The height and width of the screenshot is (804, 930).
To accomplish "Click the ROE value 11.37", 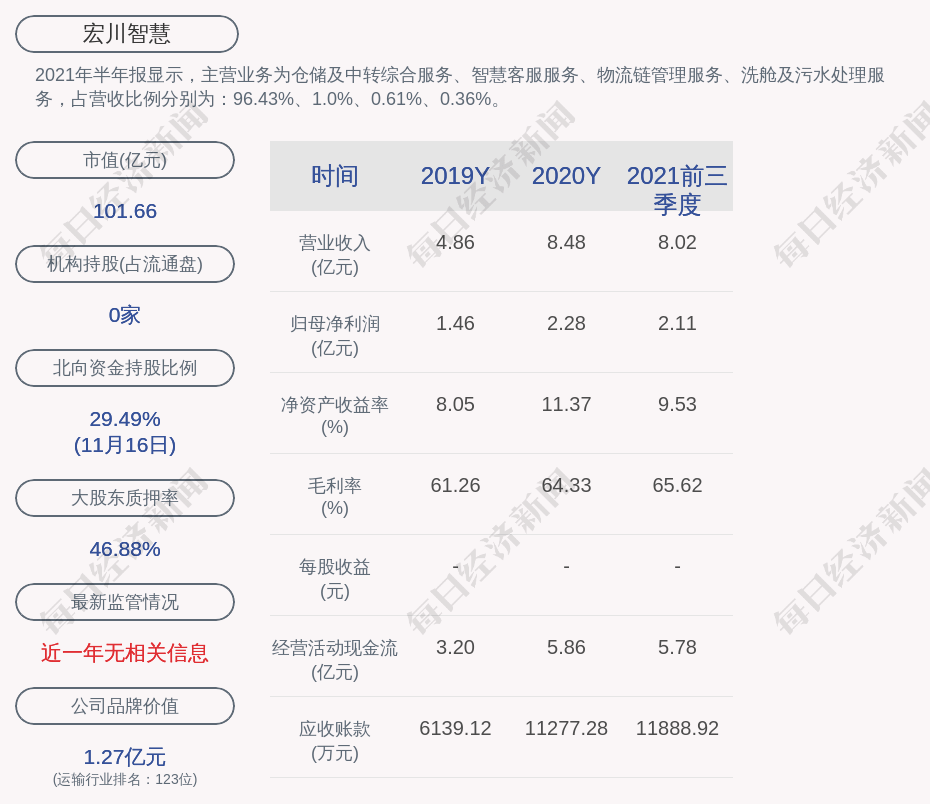I will click(566, 404).
